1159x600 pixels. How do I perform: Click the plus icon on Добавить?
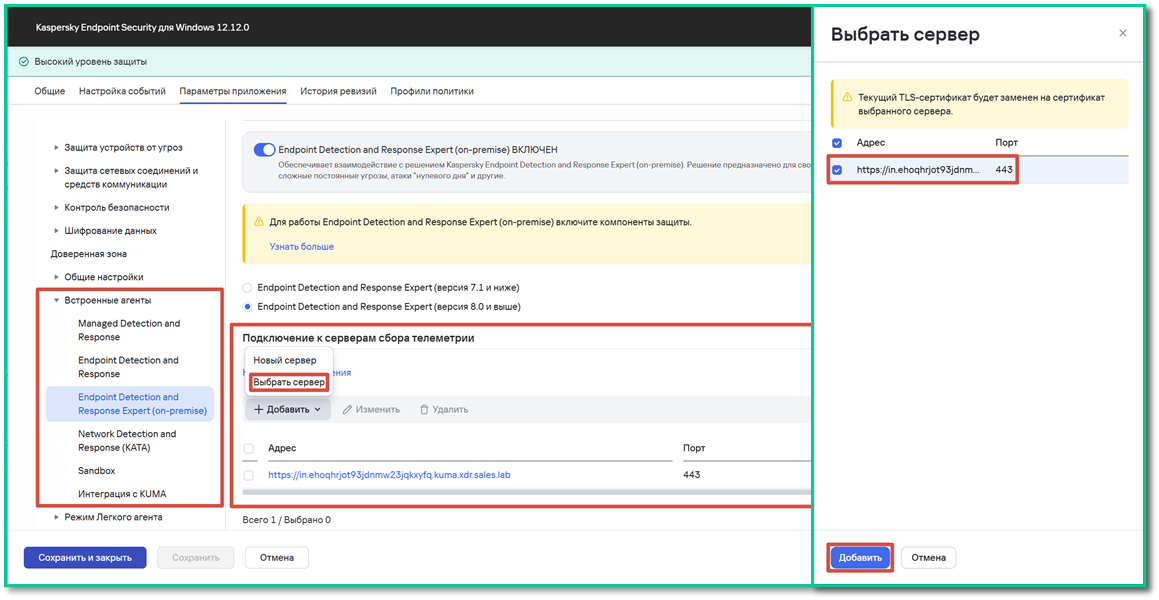pos(258,409)
